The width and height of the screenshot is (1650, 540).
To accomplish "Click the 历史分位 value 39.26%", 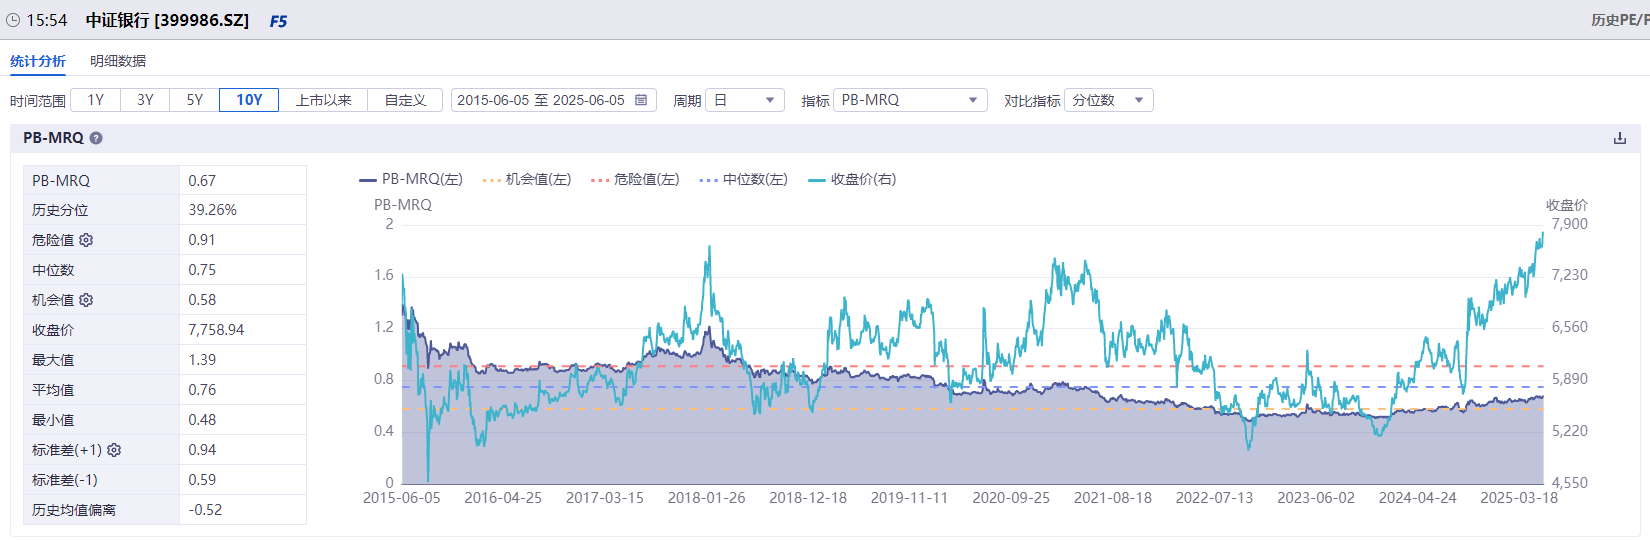I will [213, 210].
